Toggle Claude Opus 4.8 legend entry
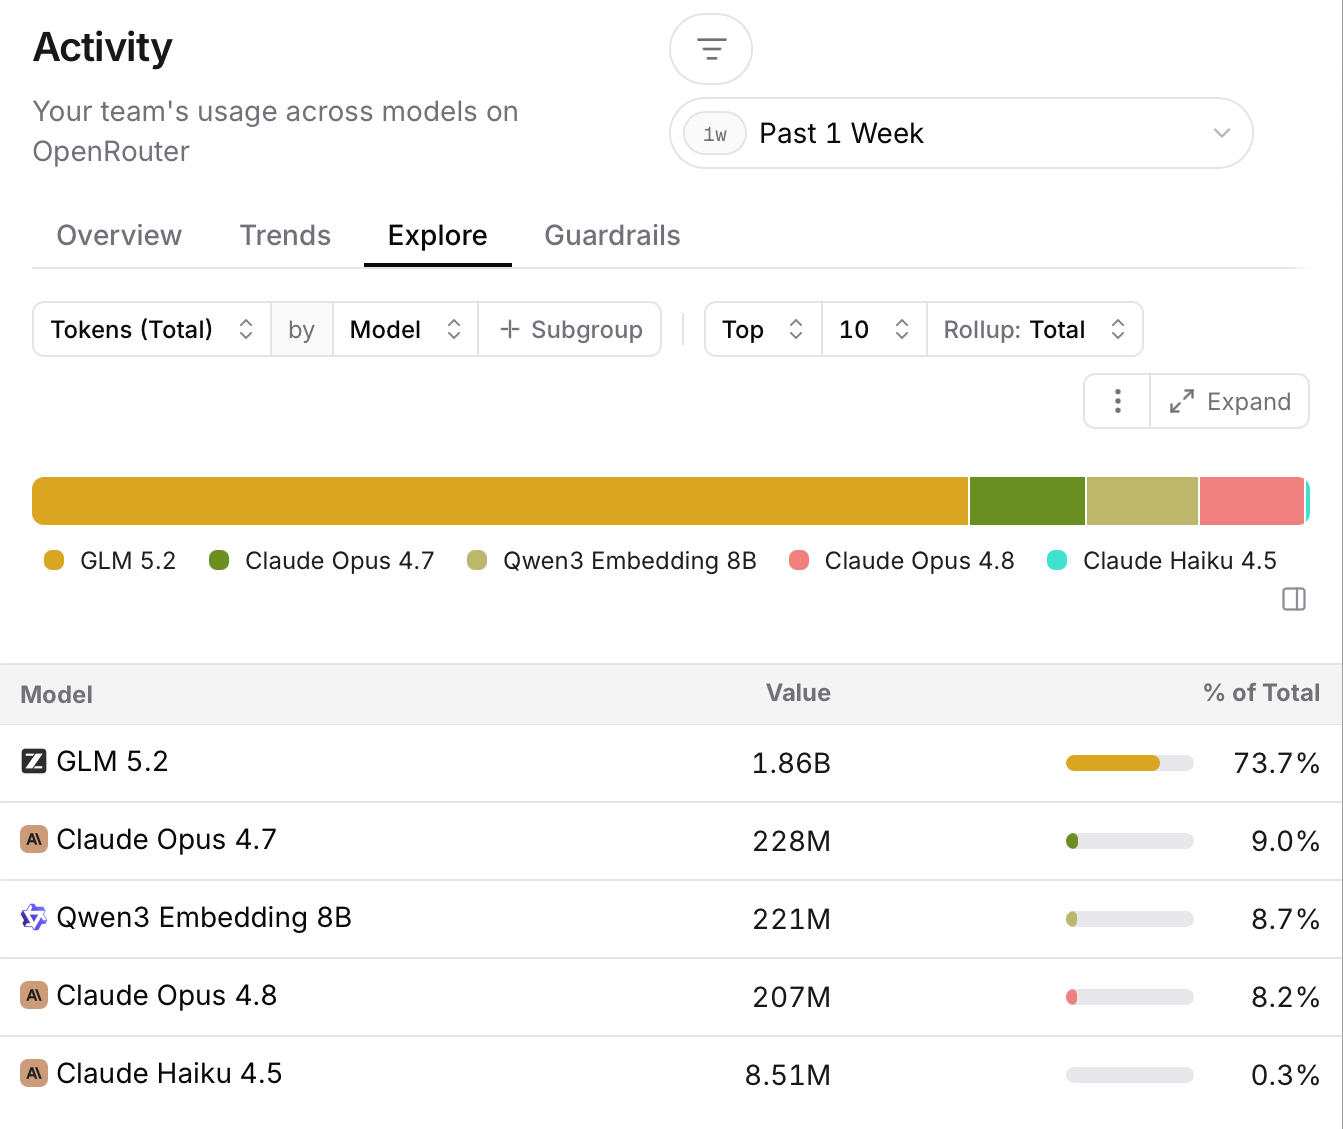The image size is (1343, 1129). (902, 560)
